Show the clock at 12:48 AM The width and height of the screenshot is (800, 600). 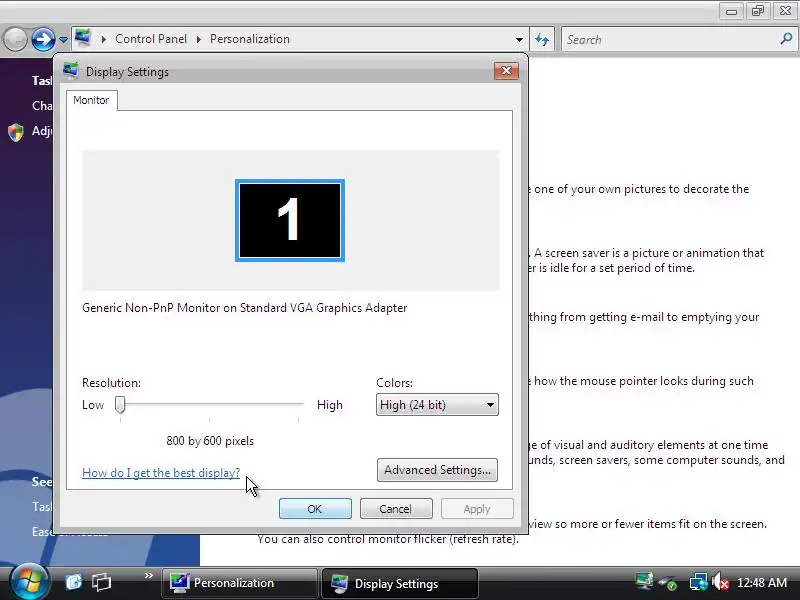(x=762, y=583)
